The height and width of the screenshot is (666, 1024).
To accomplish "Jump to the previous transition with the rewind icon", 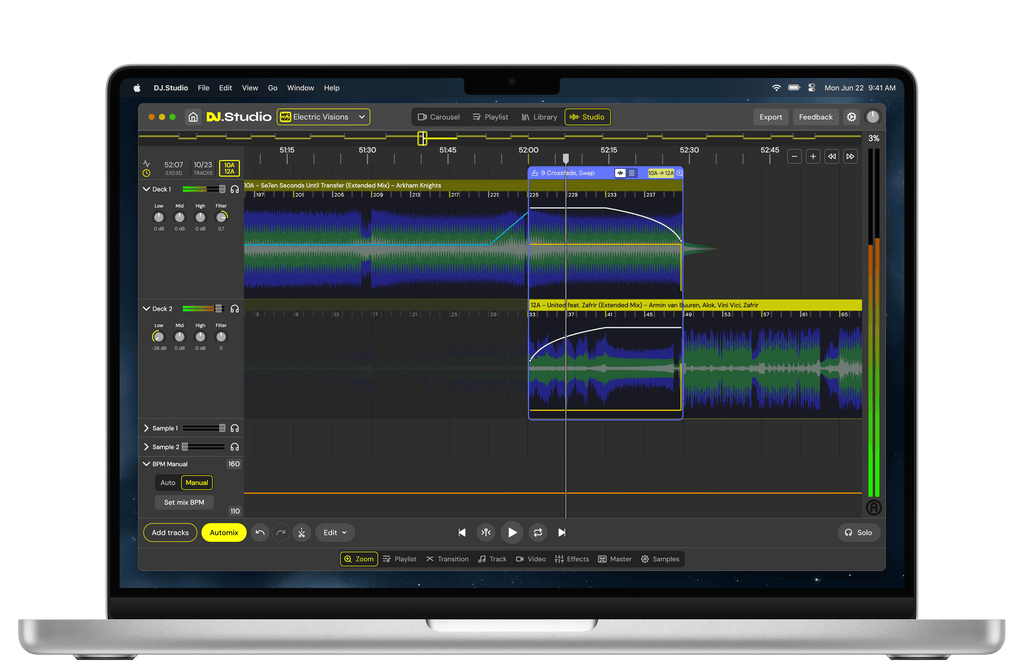I will (831, 156).
